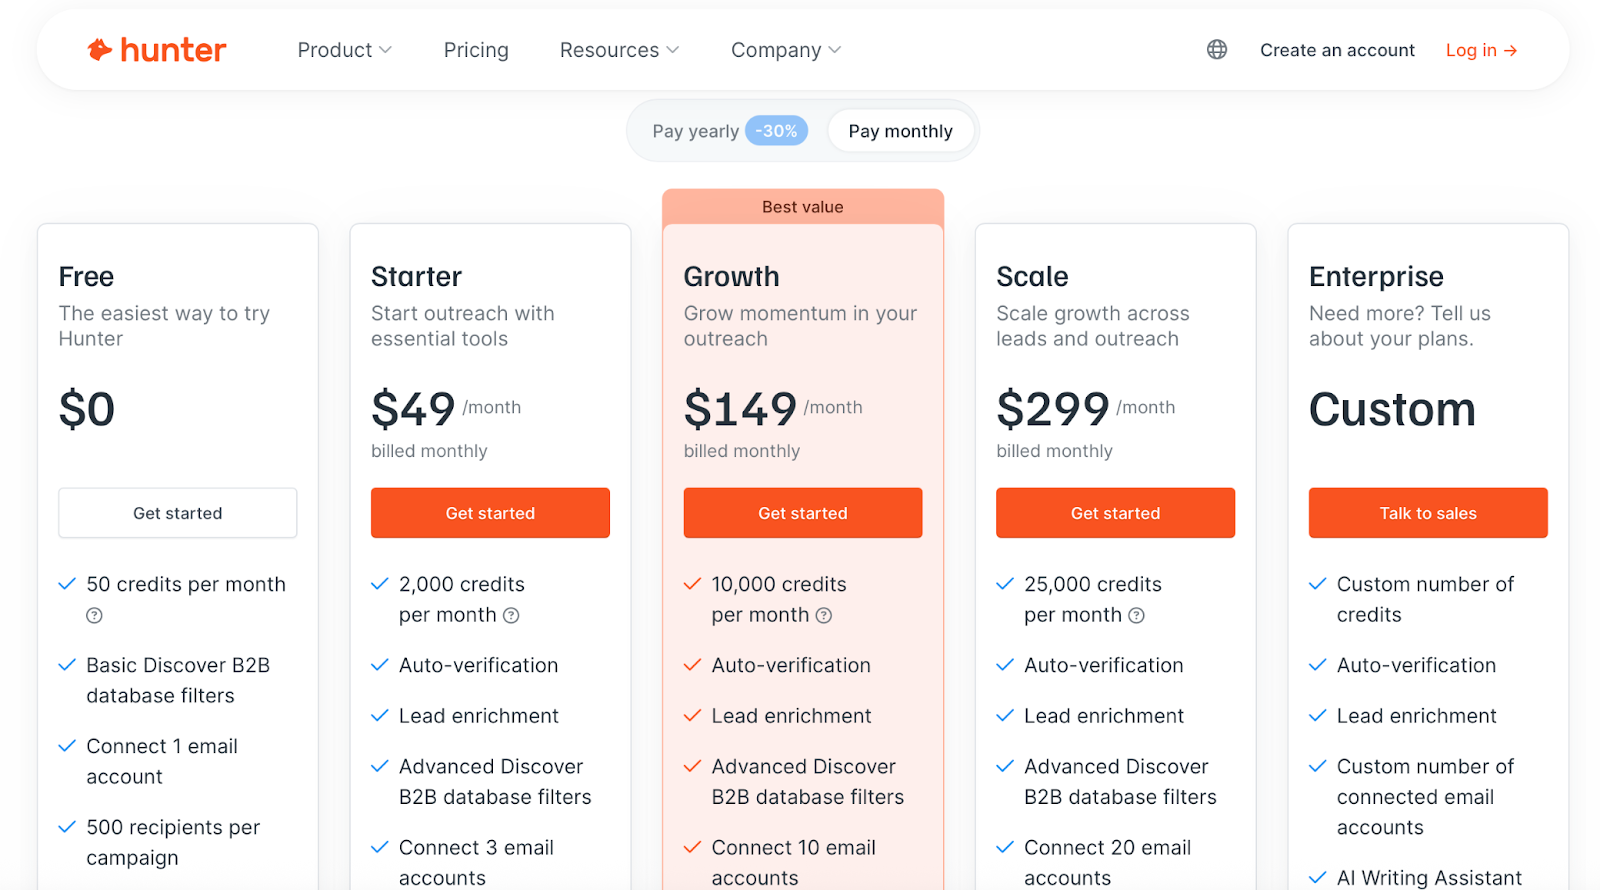
Task: Click Talk to sales for Enterprise
Action: tap(1427, 512)
